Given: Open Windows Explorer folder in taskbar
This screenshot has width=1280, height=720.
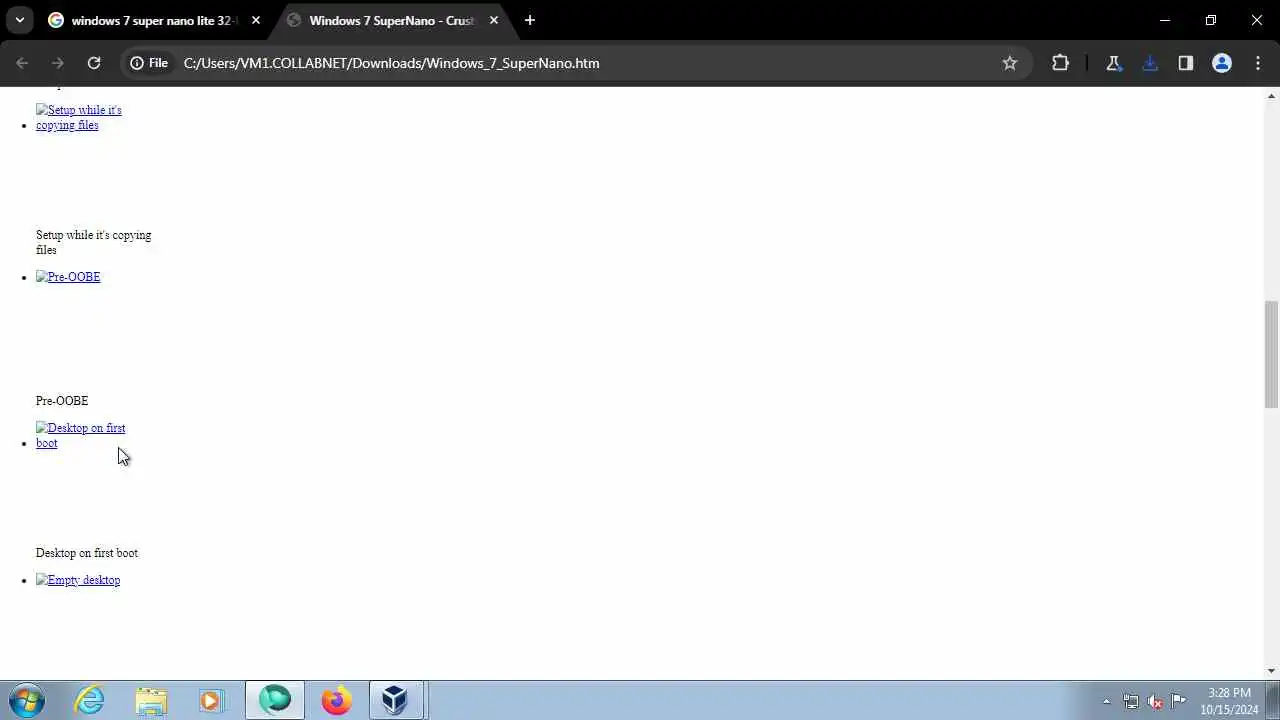Looking at the screenshot, I should [x=151, y=700].
